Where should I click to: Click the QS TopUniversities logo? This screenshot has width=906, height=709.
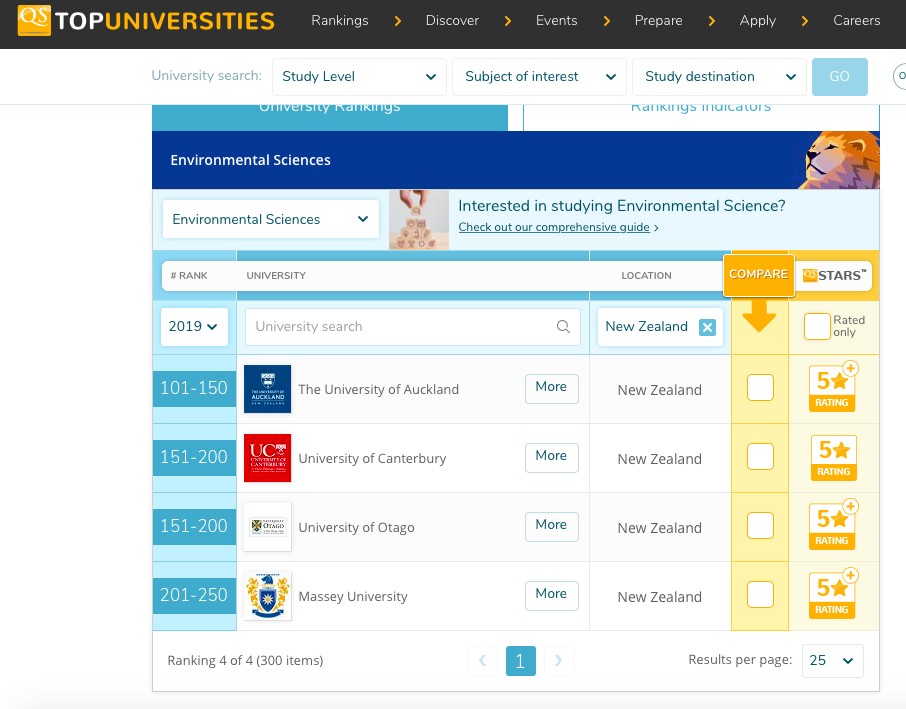[146, 21]
